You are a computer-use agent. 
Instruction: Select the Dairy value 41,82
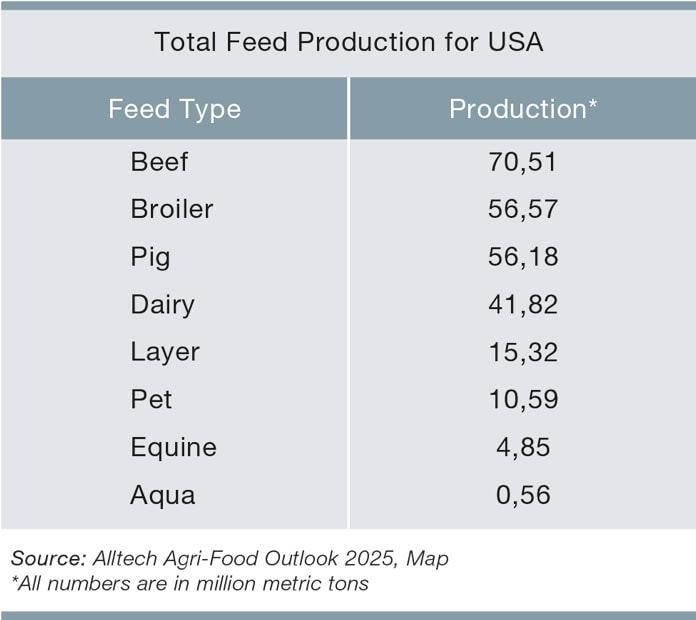522,305
